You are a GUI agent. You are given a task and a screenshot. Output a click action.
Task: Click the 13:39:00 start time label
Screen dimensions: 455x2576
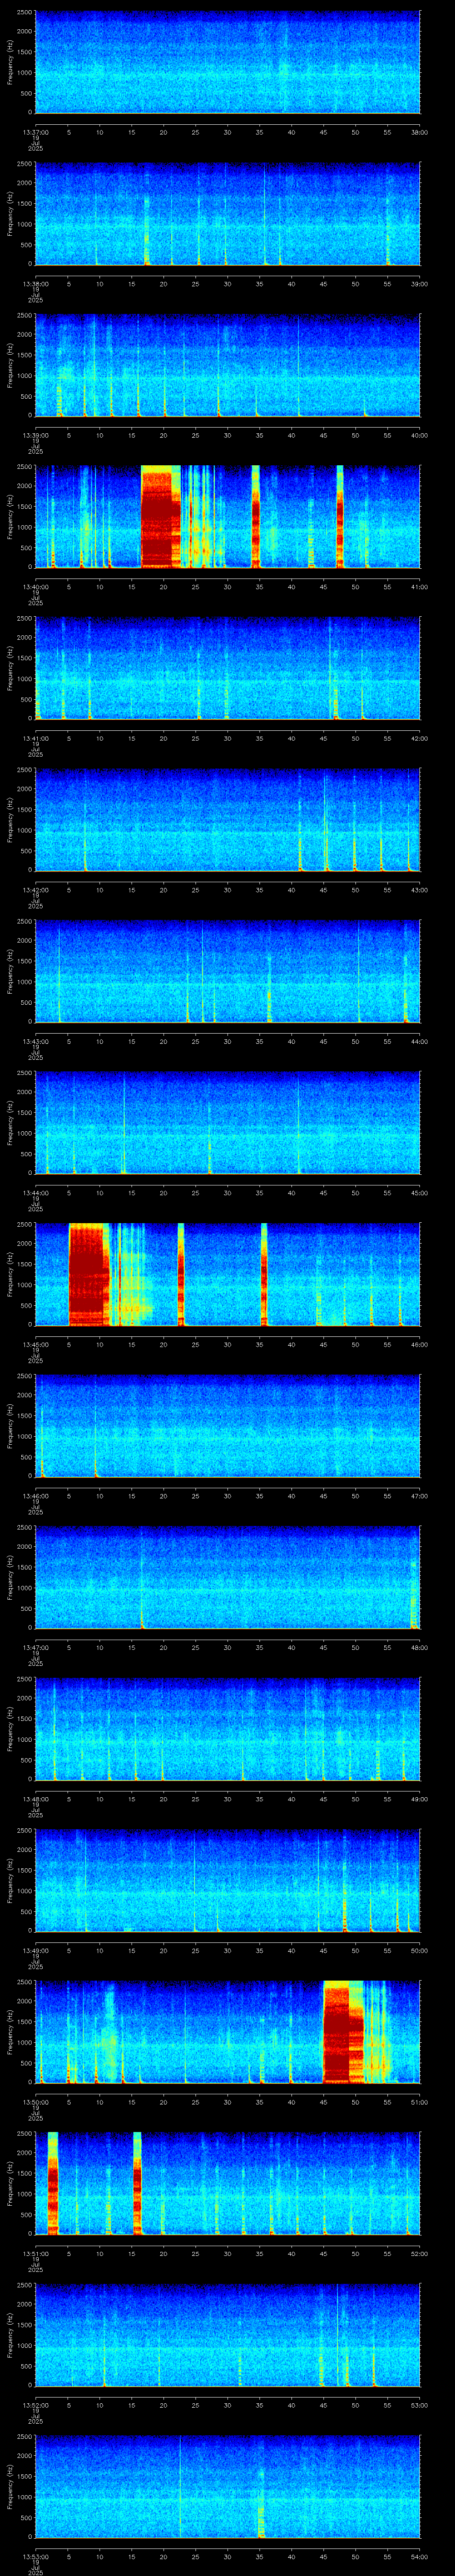[35, 435]
